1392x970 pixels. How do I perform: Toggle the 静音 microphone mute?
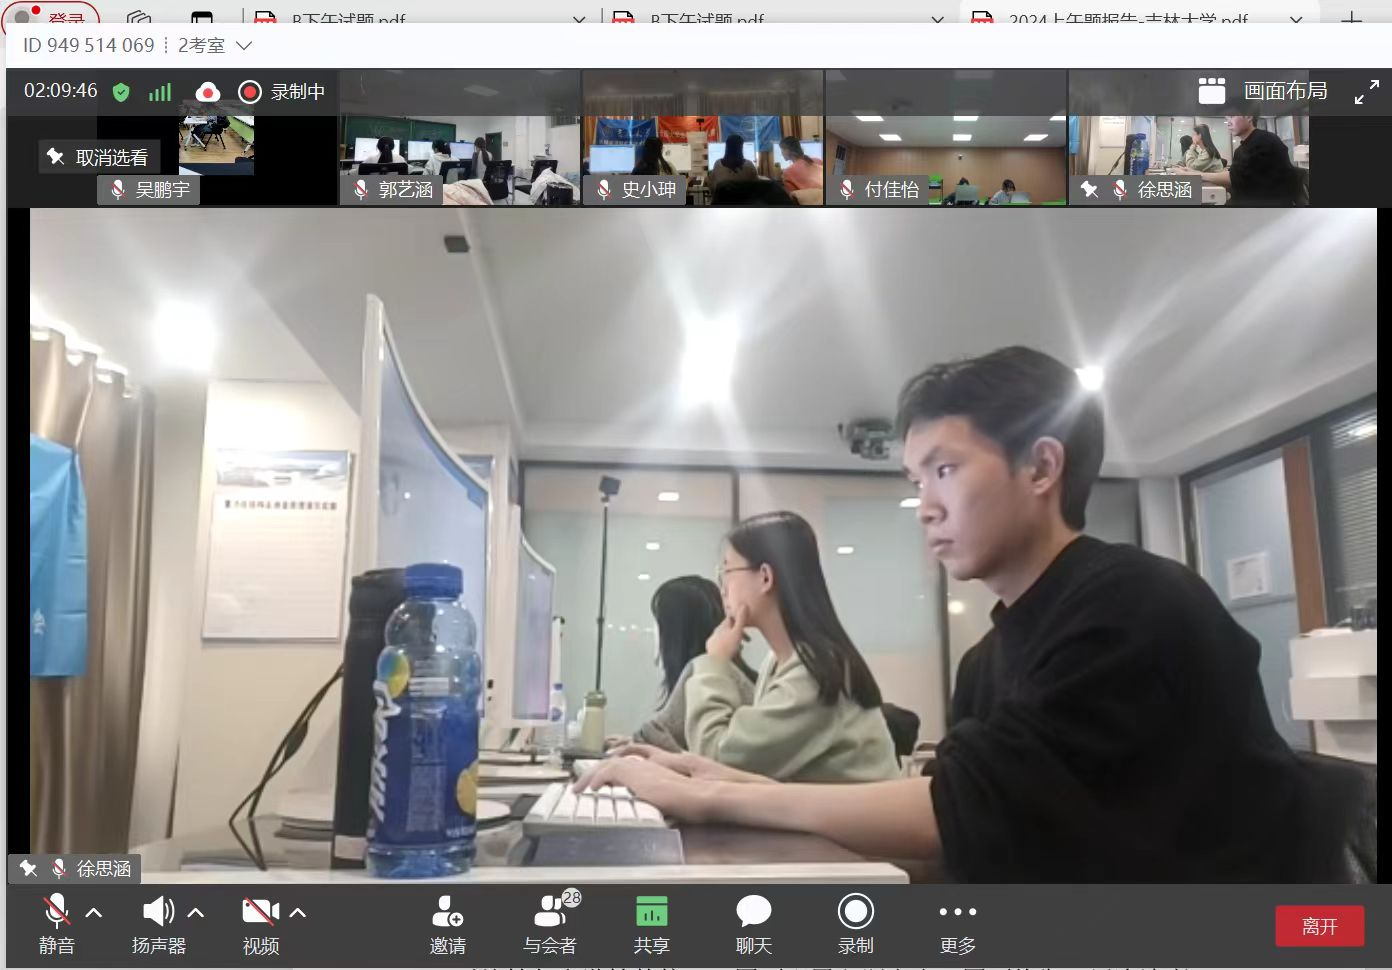click(x=56, y=912)
